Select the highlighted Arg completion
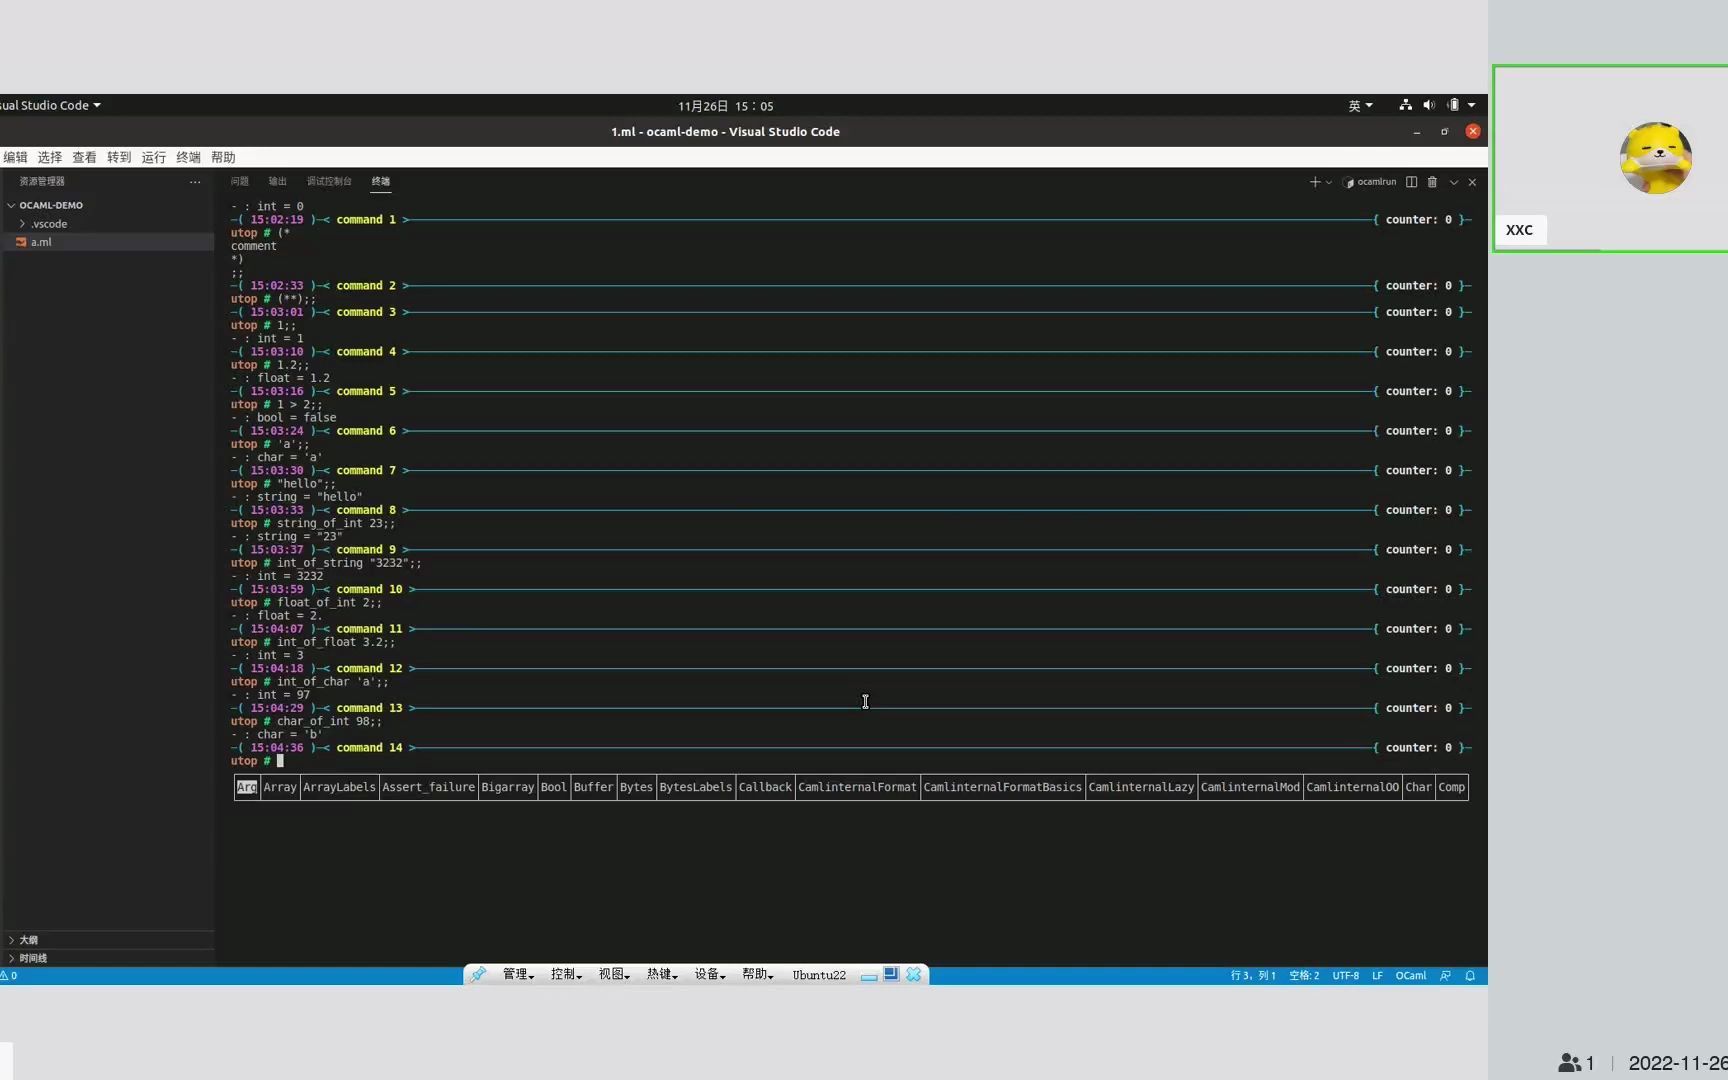Screen dimensions: 1728x1080 click(247, 787)
